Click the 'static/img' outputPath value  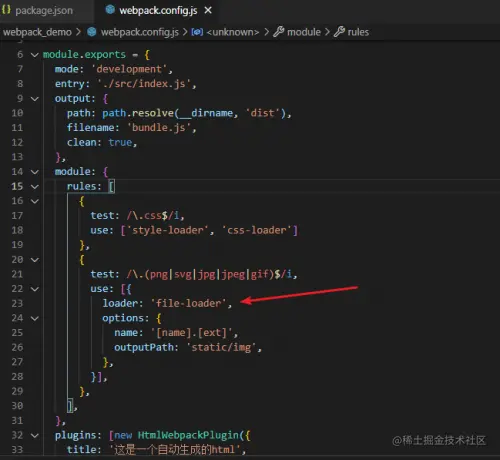pyautogui.click(x=221, y=347)
